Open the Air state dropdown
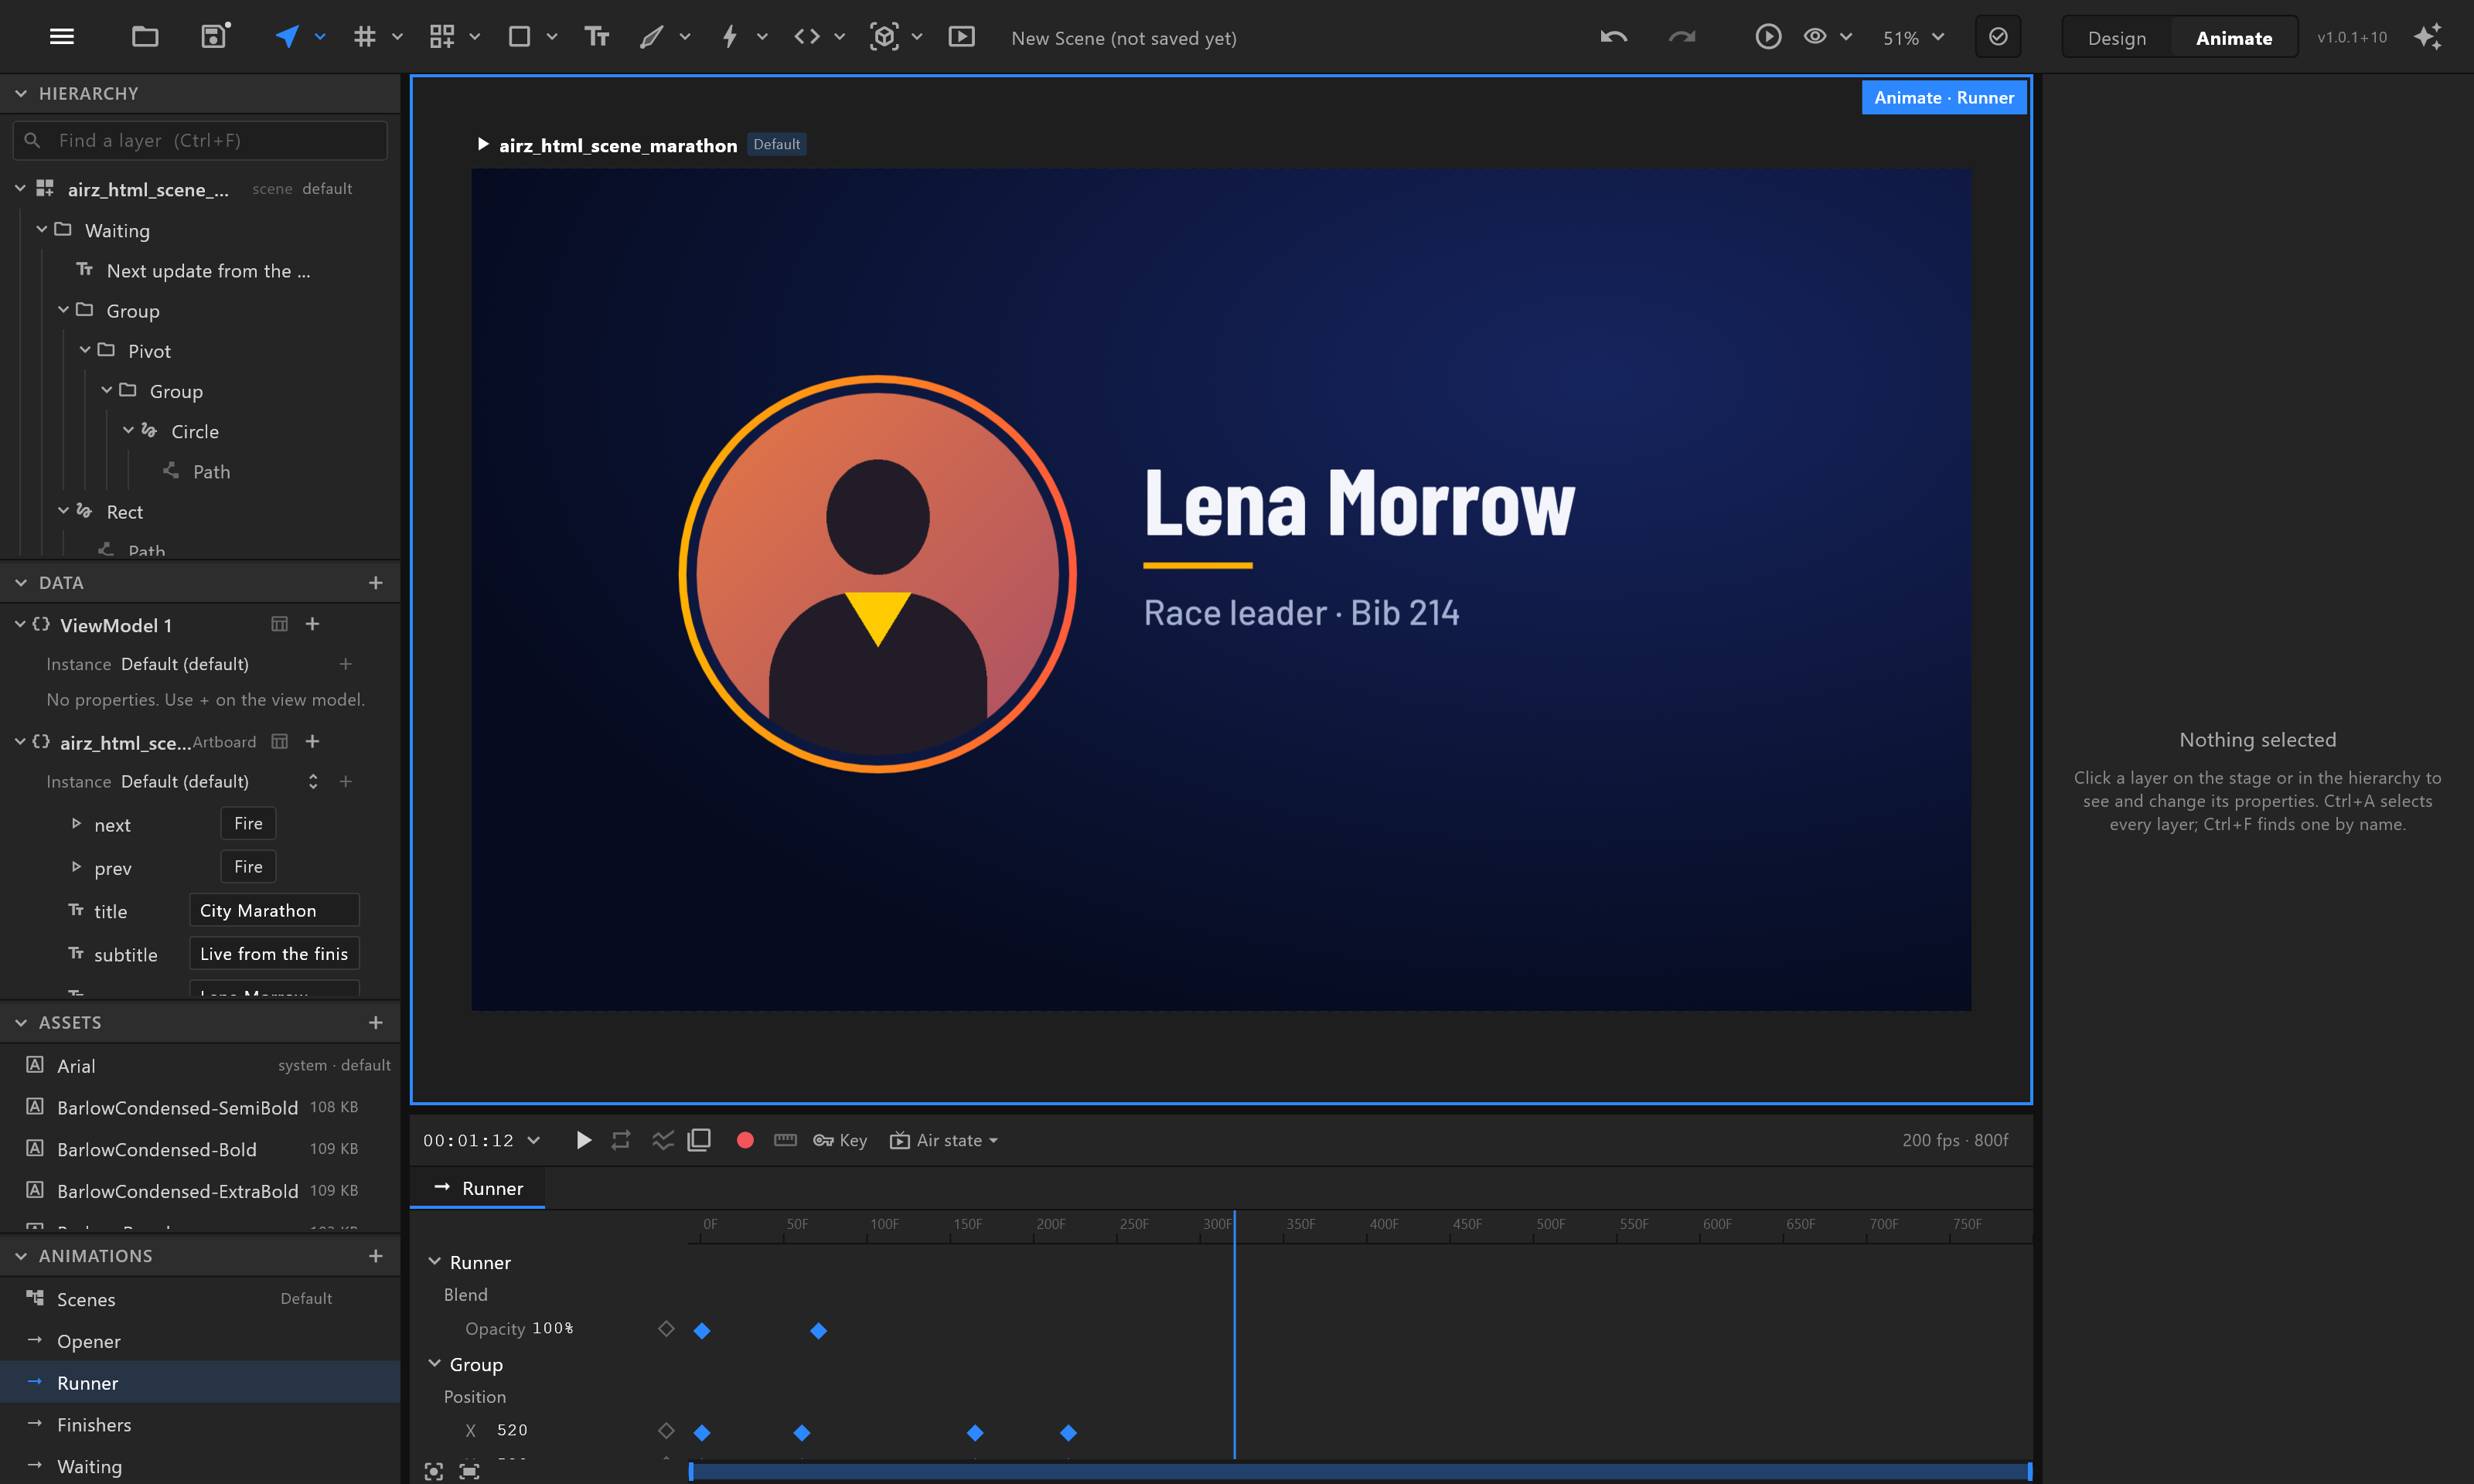This screenshot has height=1484, width=2474. 944,1140
